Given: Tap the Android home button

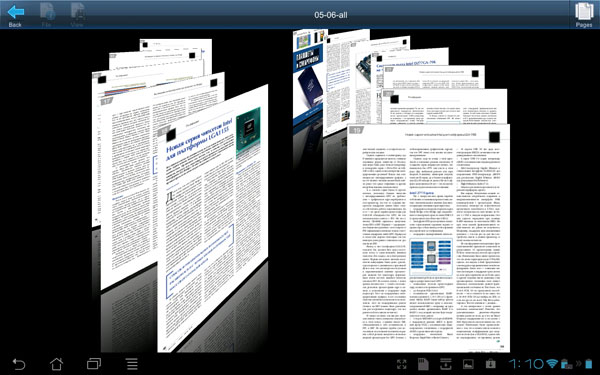Looking at the screenshot, I should tap(56, 364).
